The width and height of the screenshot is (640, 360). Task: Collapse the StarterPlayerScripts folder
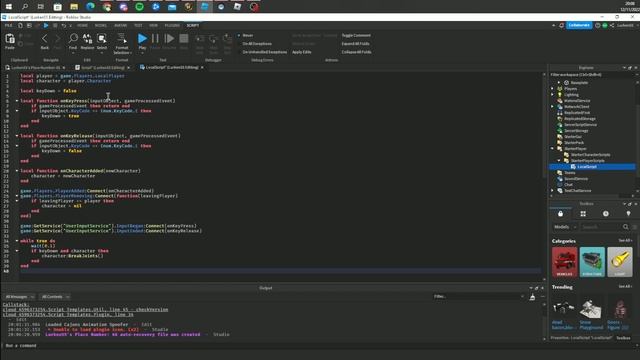[559, 161]
